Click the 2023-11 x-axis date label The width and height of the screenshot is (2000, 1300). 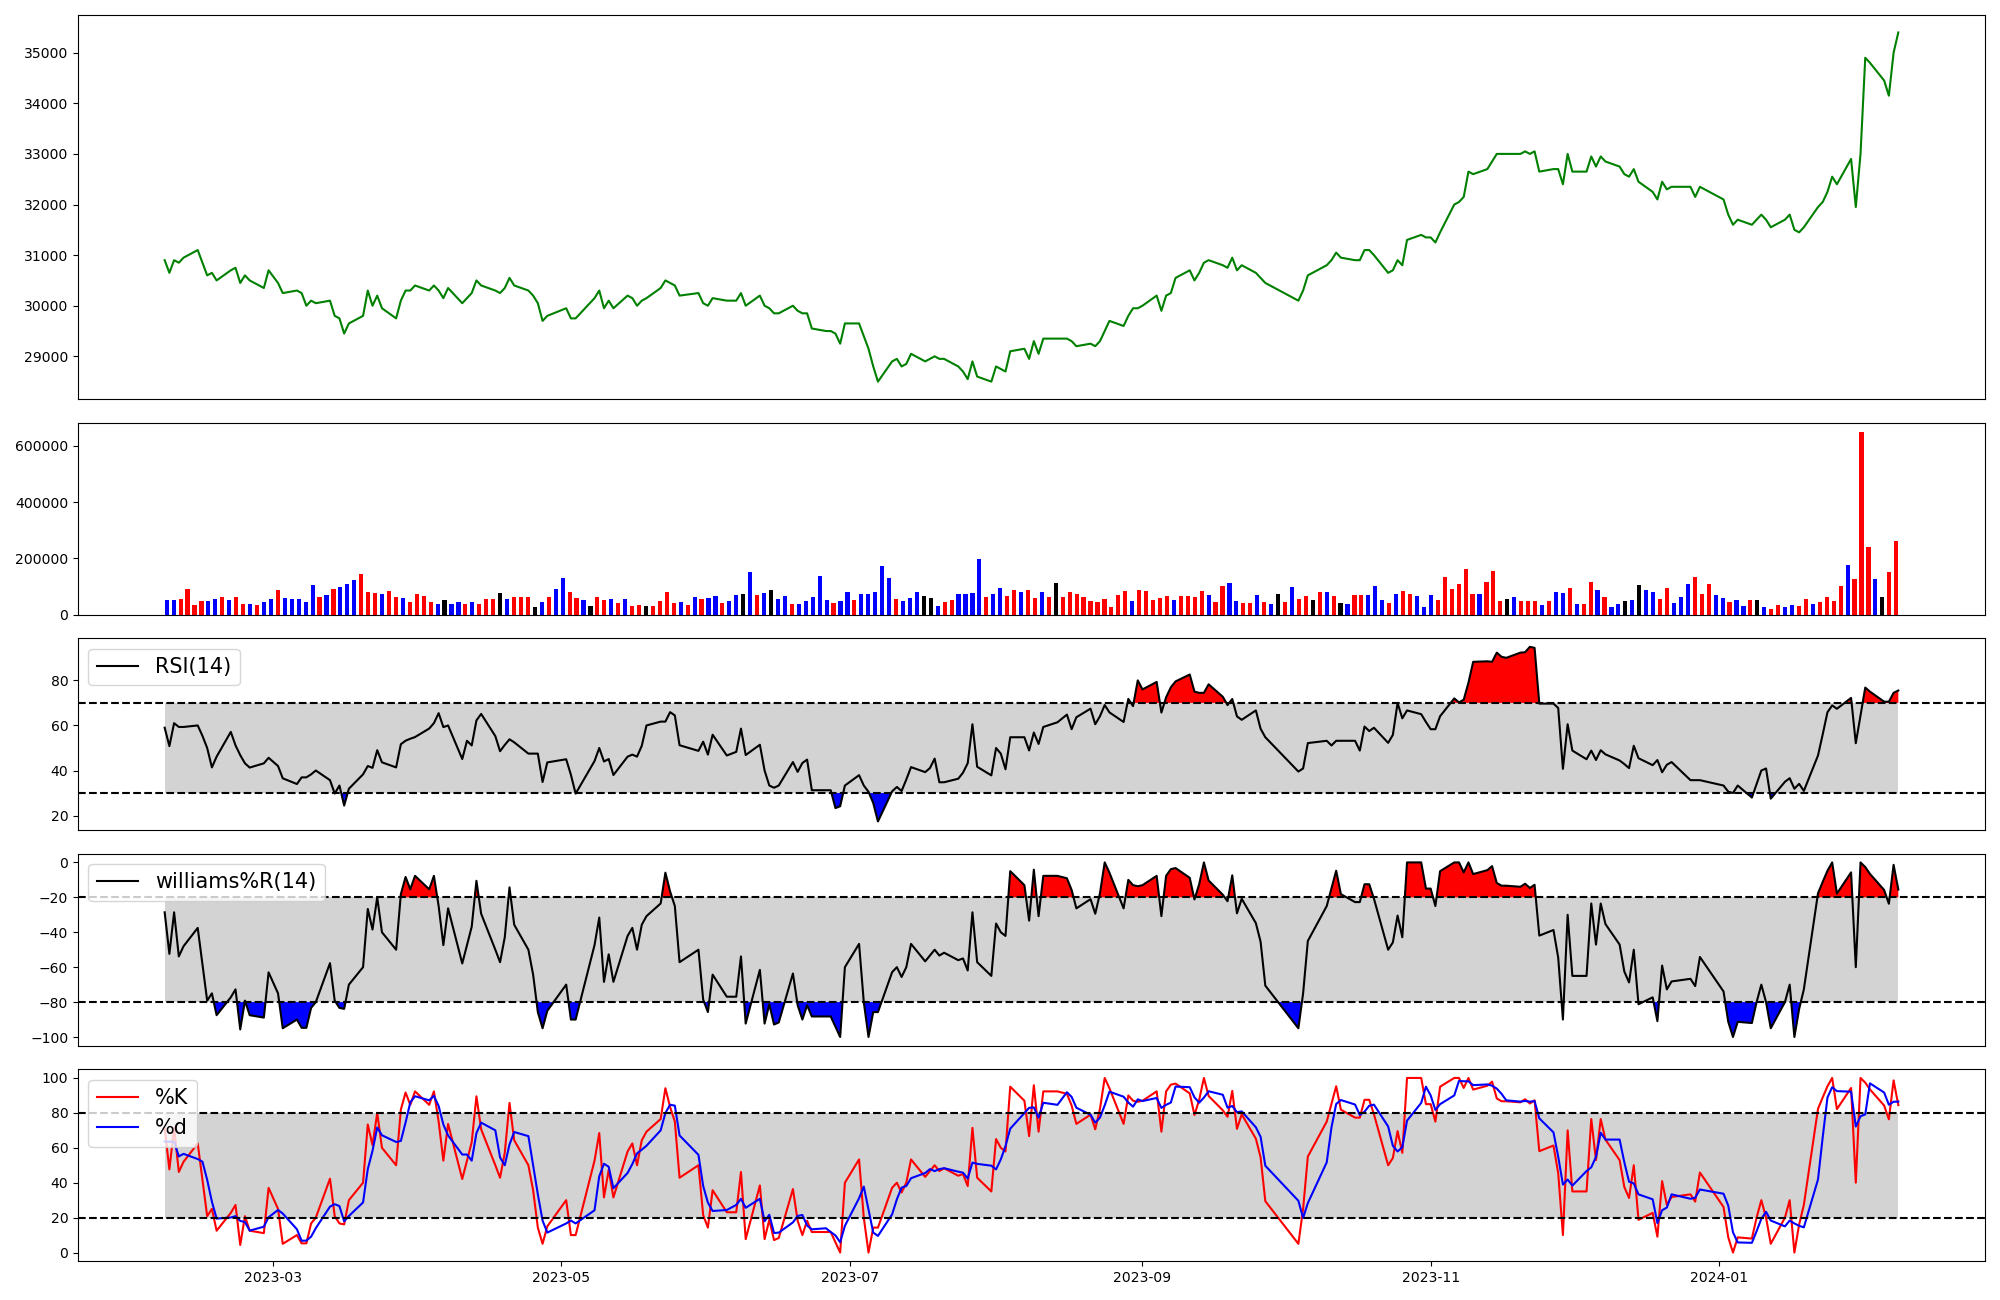(x=1430, y=1277)
